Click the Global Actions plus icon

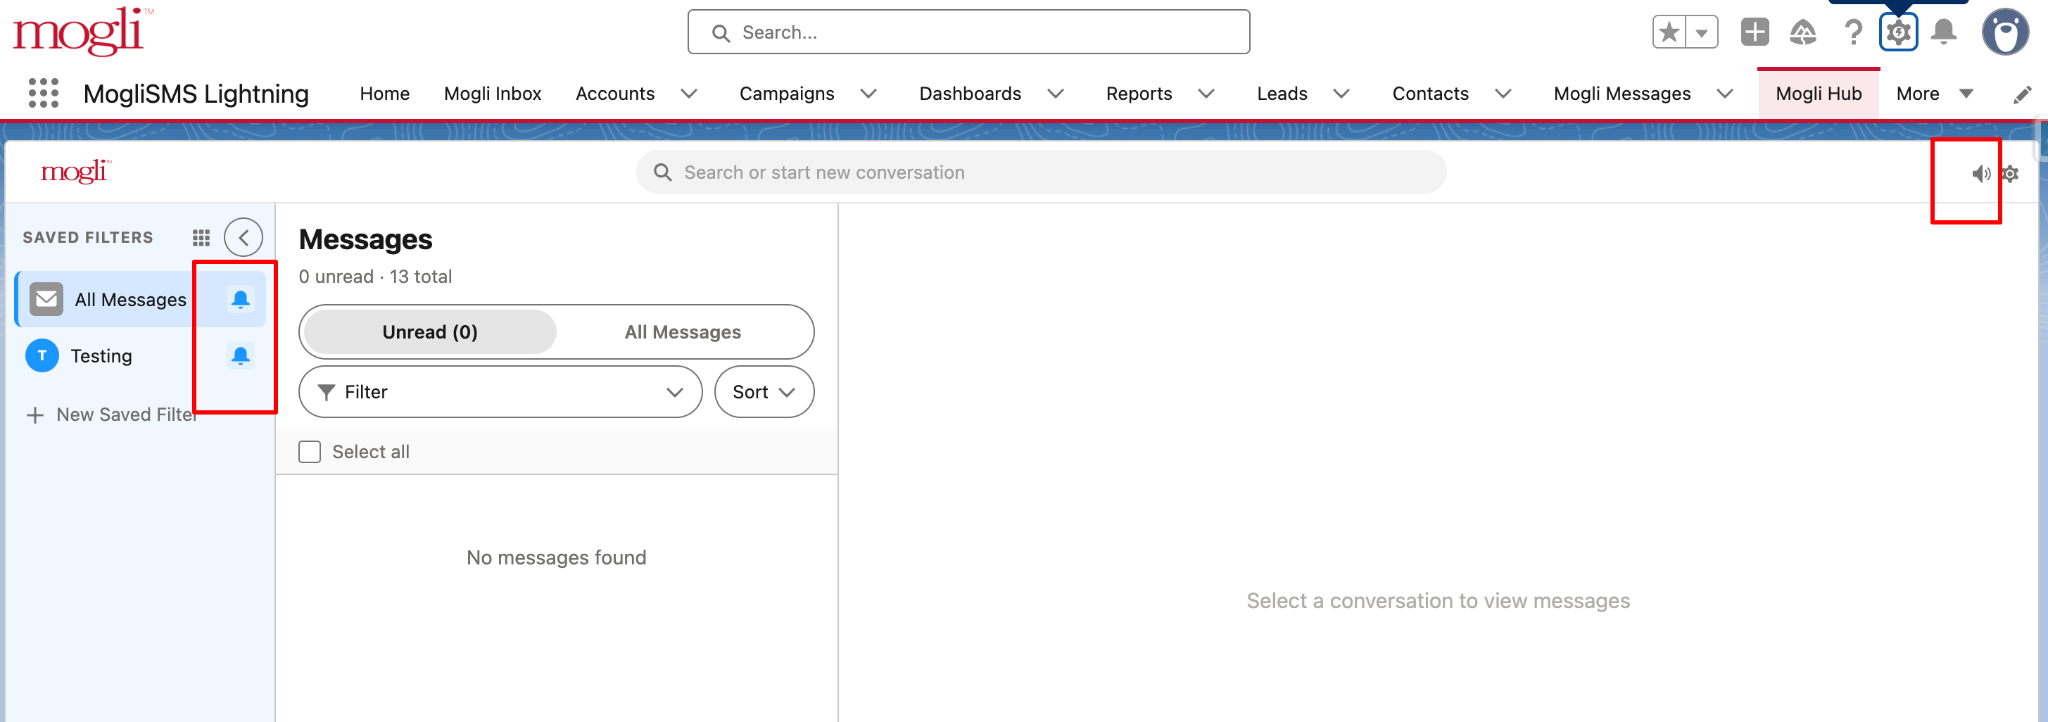click(1755, 32)
